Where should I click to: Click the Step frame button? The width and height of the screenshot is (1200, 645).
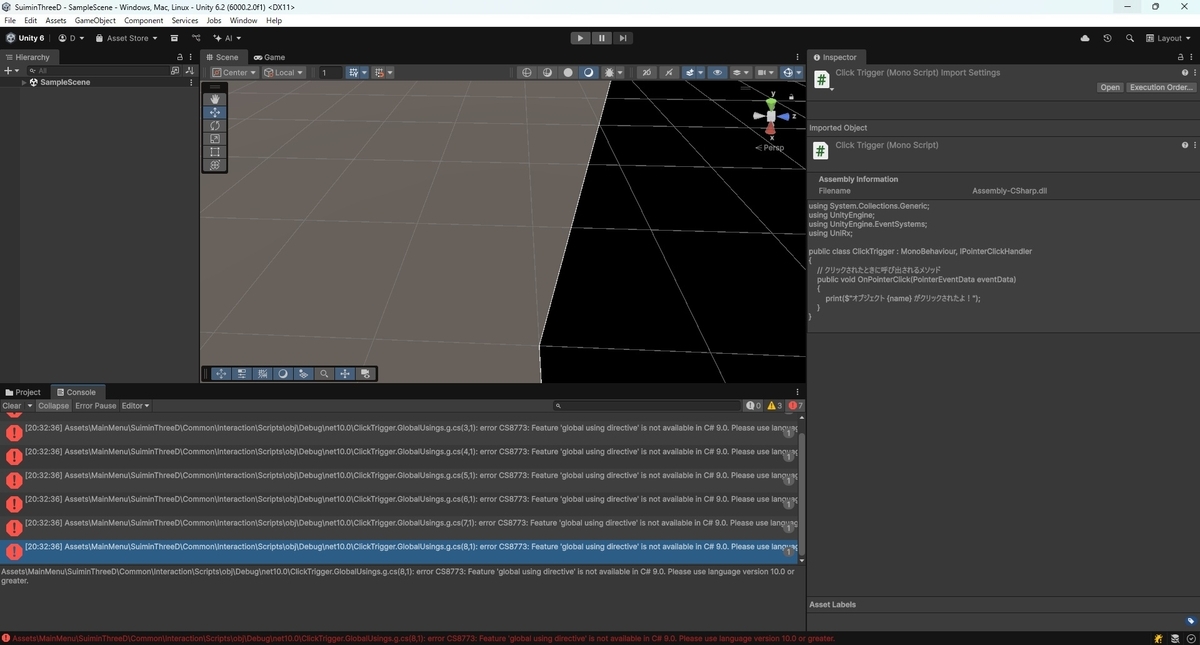(x=623, y=38)
